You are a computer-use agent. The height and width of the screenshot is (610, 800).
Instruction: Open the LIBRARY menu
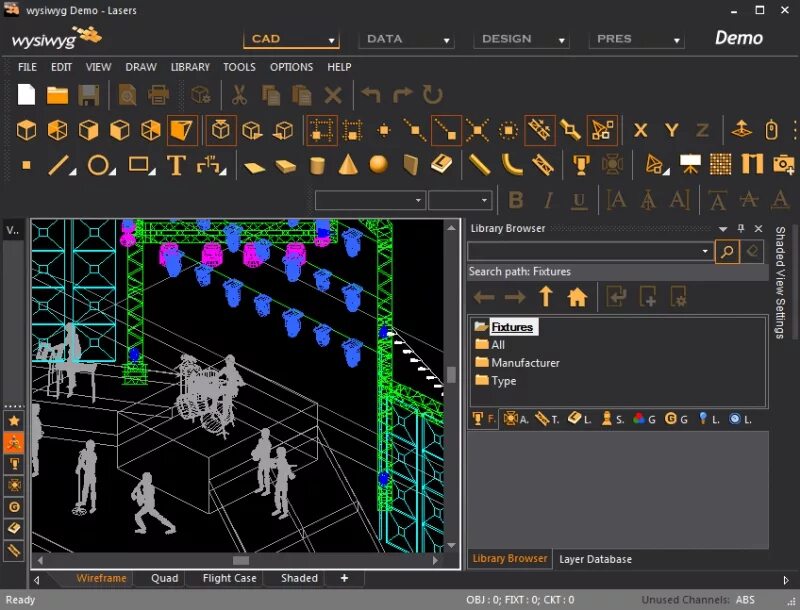click(190, 67)
